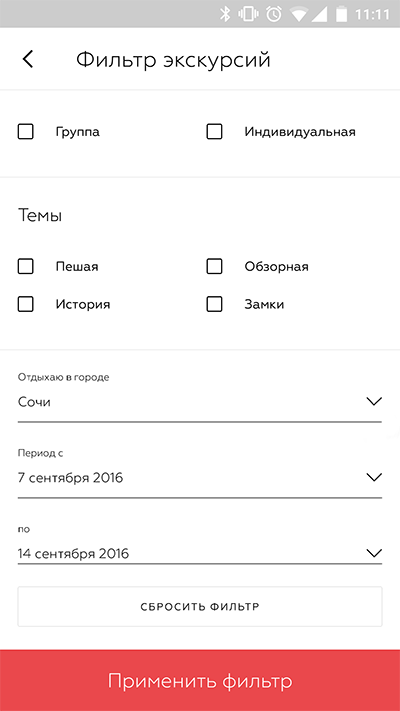Tap the Фильтр экскурсий page title
This screenshot has height=711, width=400.
pyautogui.click(x=173, y=60)
